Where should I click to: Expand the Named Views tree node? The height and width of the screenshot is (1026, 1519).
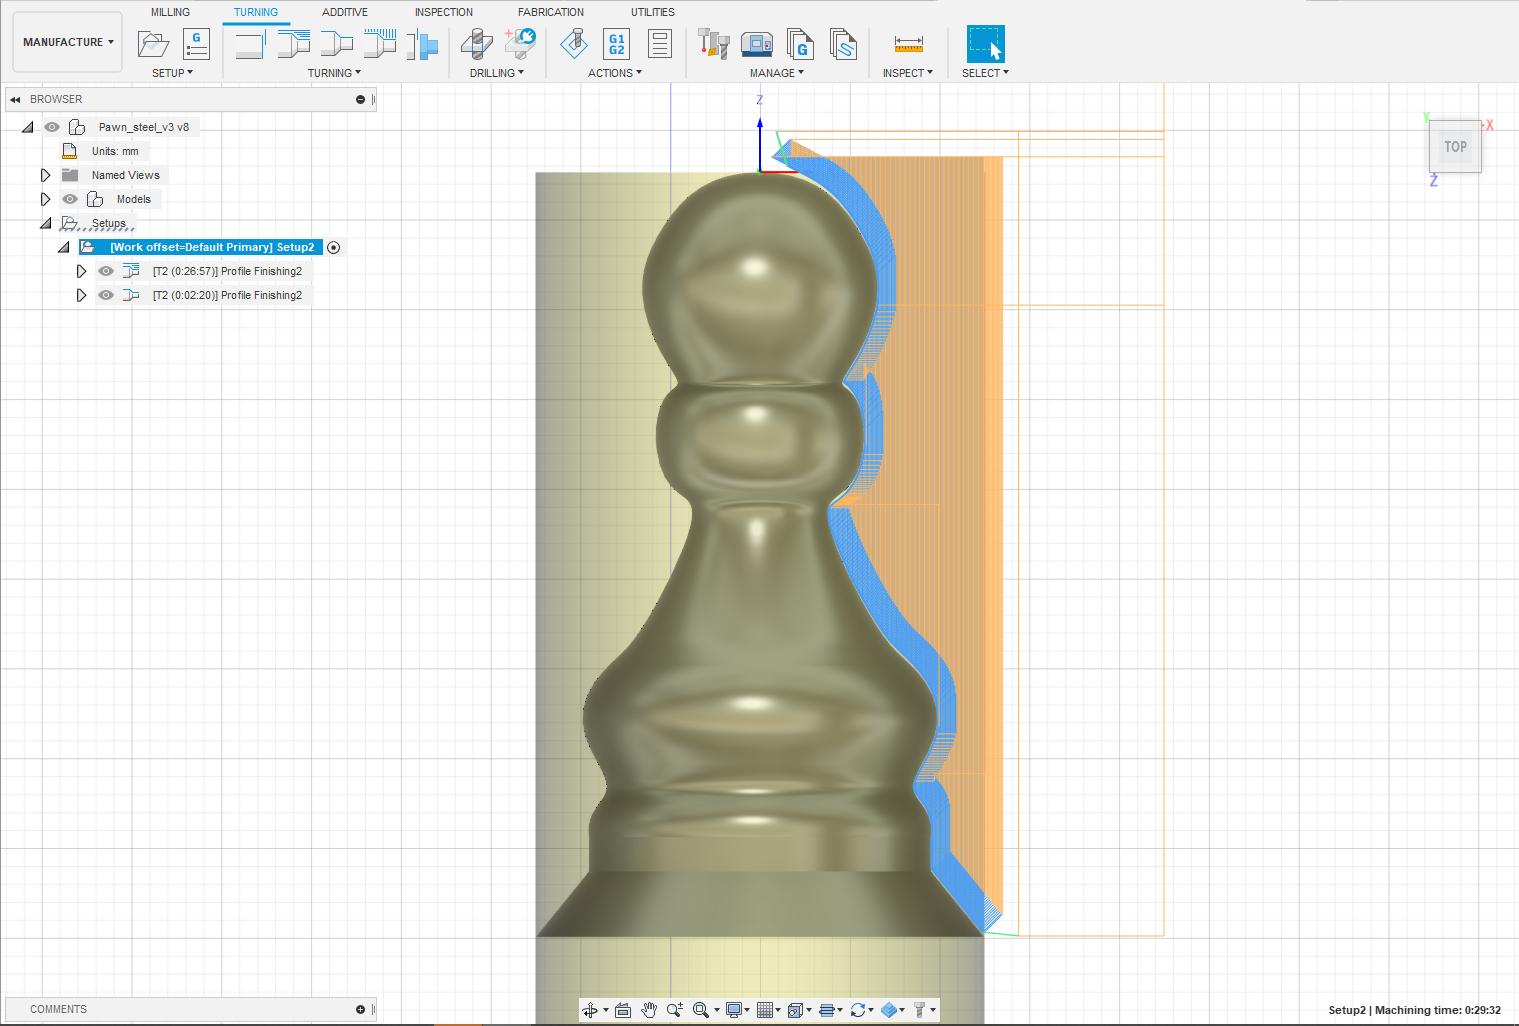[x=45, y=174]
